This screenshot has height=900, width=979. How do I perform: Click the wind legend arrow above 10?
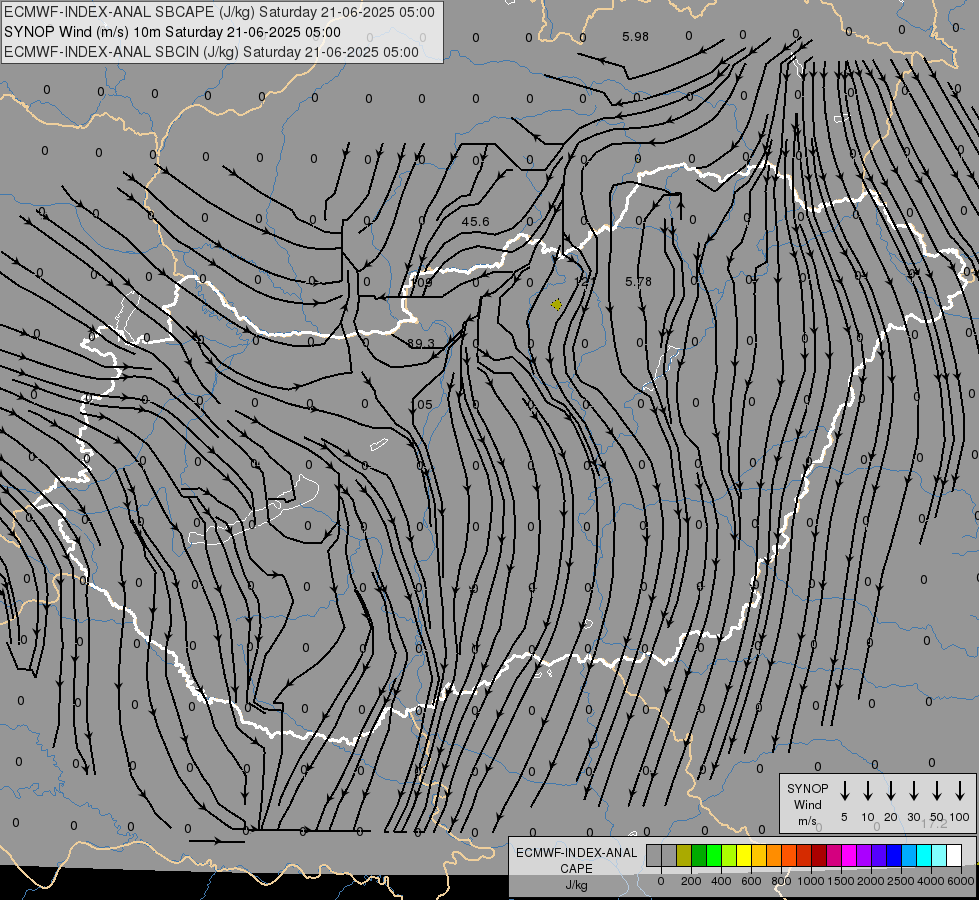pos(868,791)
